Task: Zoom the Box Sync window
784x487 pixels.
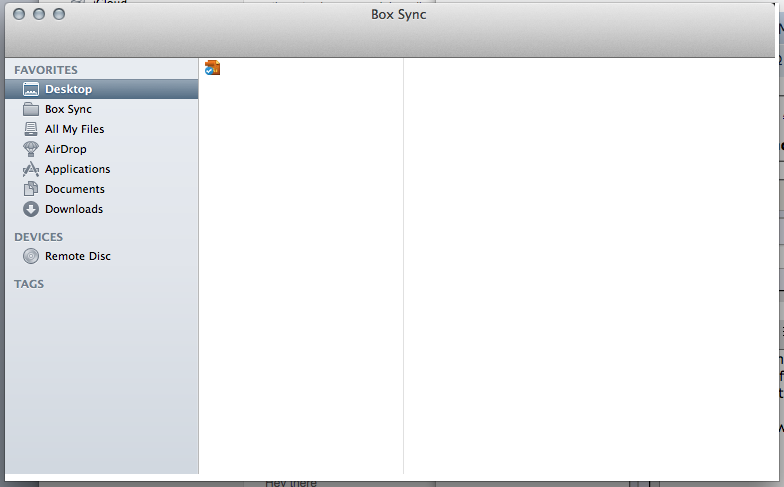Action: [59, 14]
